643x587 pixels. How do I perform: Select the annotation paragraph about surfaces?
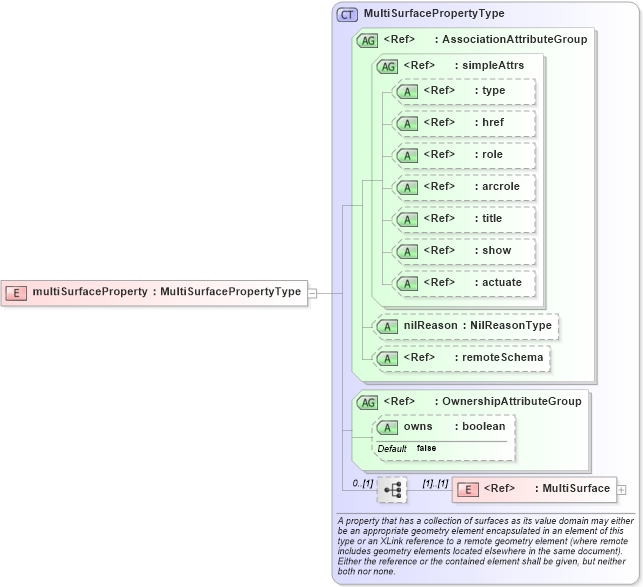coord(486,546)
